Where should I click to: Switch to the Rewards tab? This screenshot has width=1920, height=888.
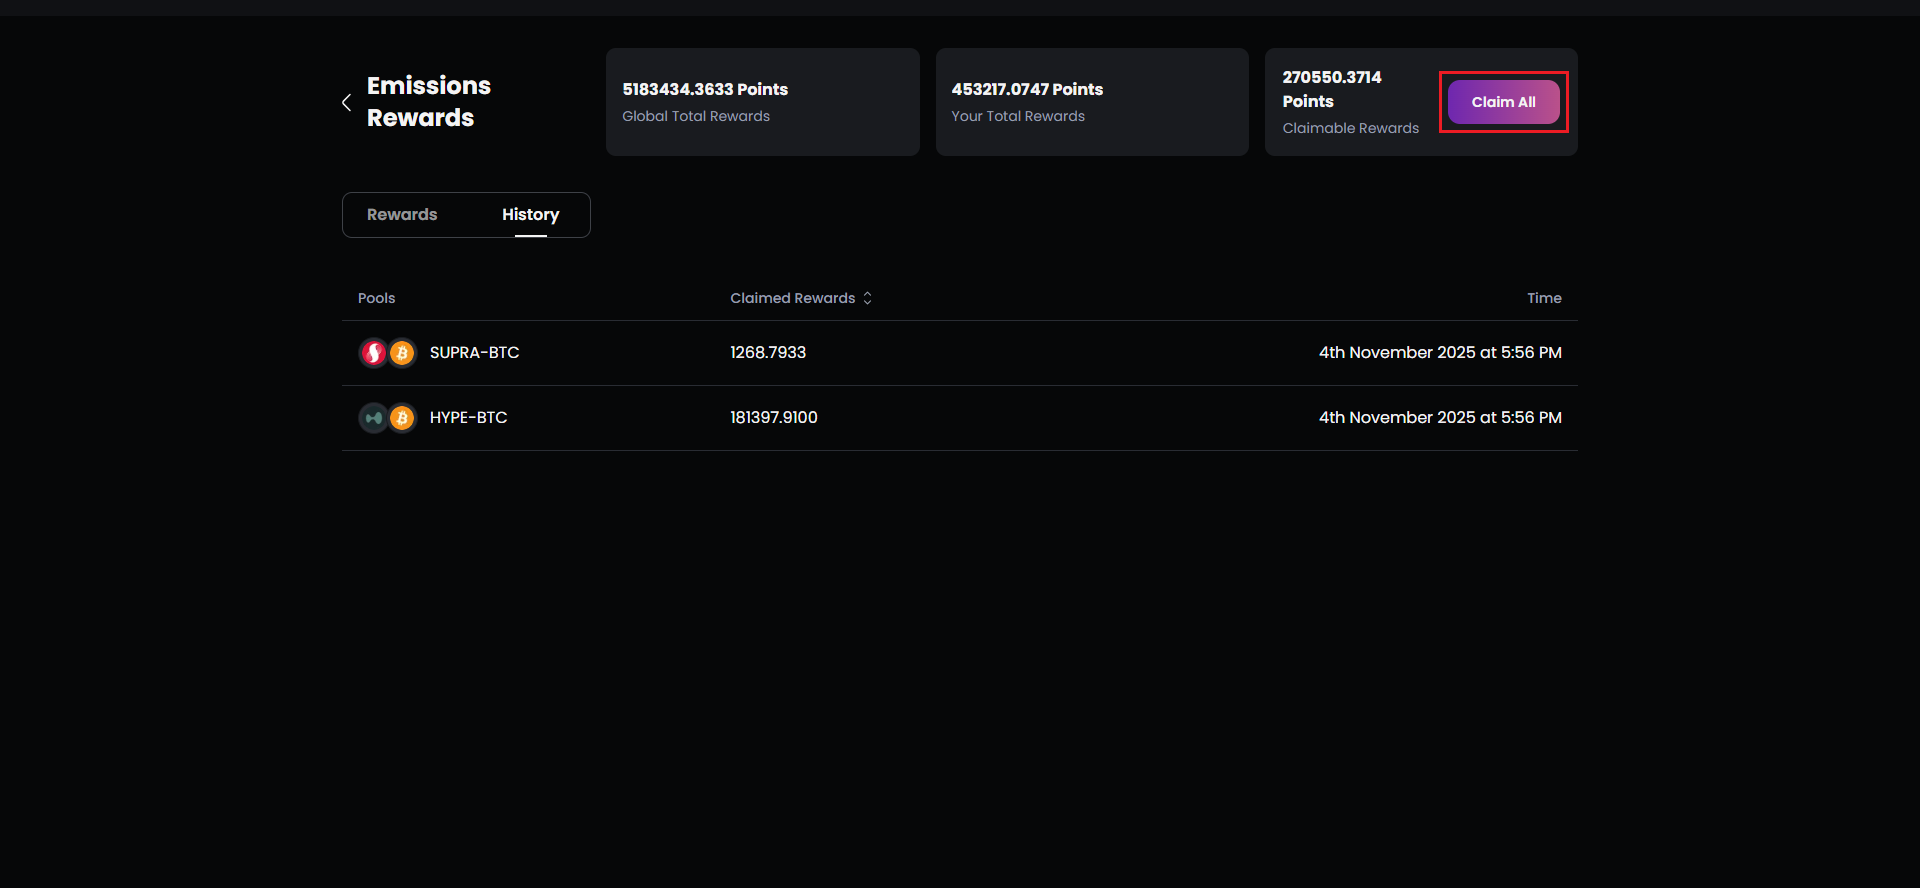402,215
